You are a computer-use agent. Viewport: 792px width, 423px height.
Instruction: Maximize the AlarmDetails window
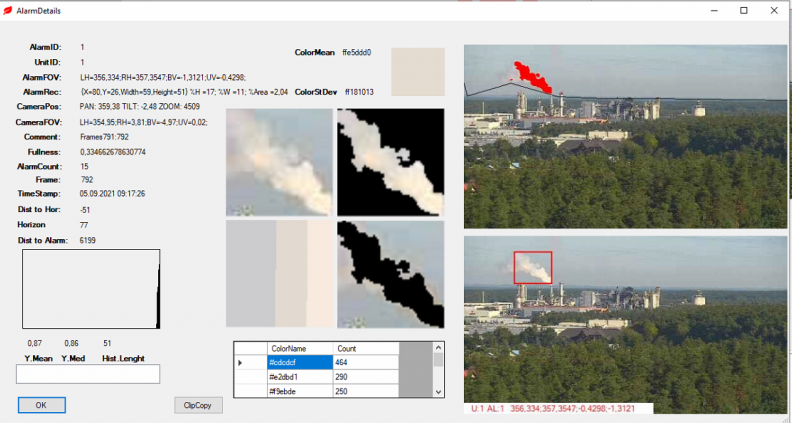pos(744,11)
